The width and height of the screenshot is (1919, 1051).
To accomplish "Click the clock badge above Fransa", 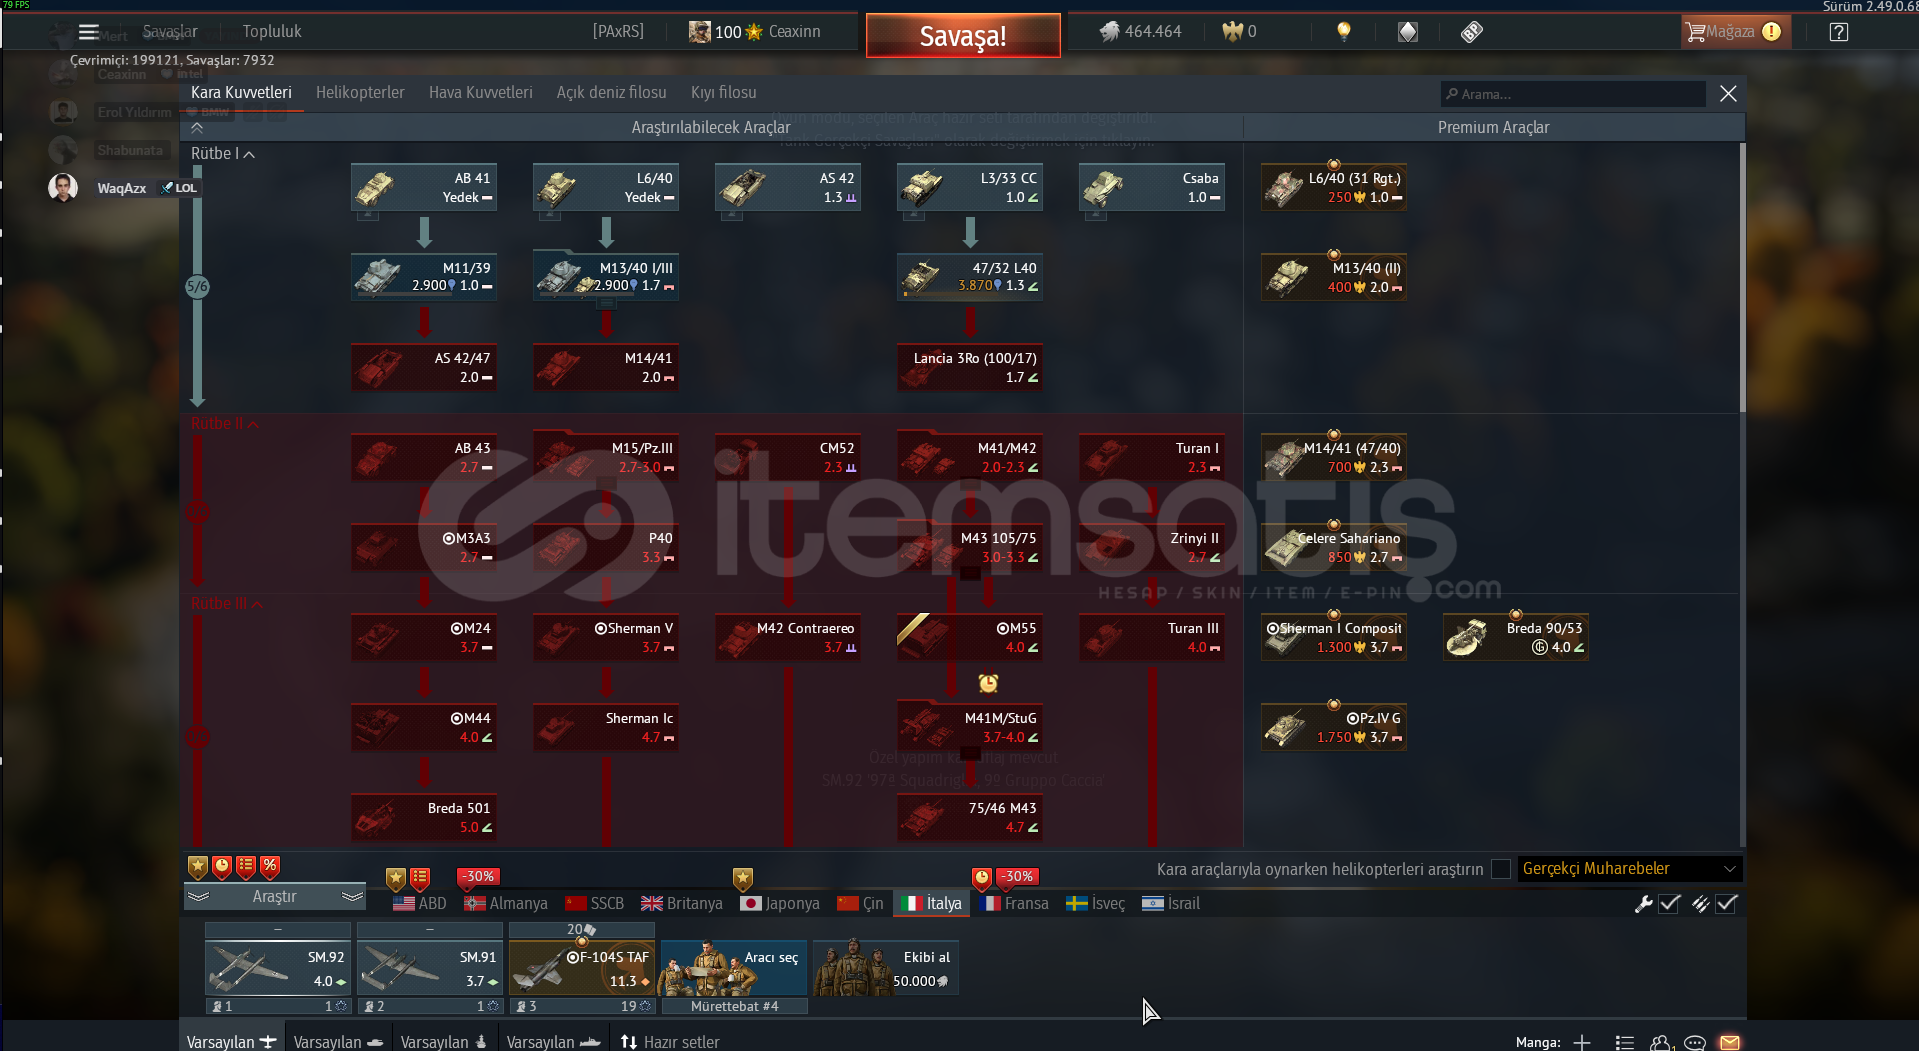I will 982,878.
